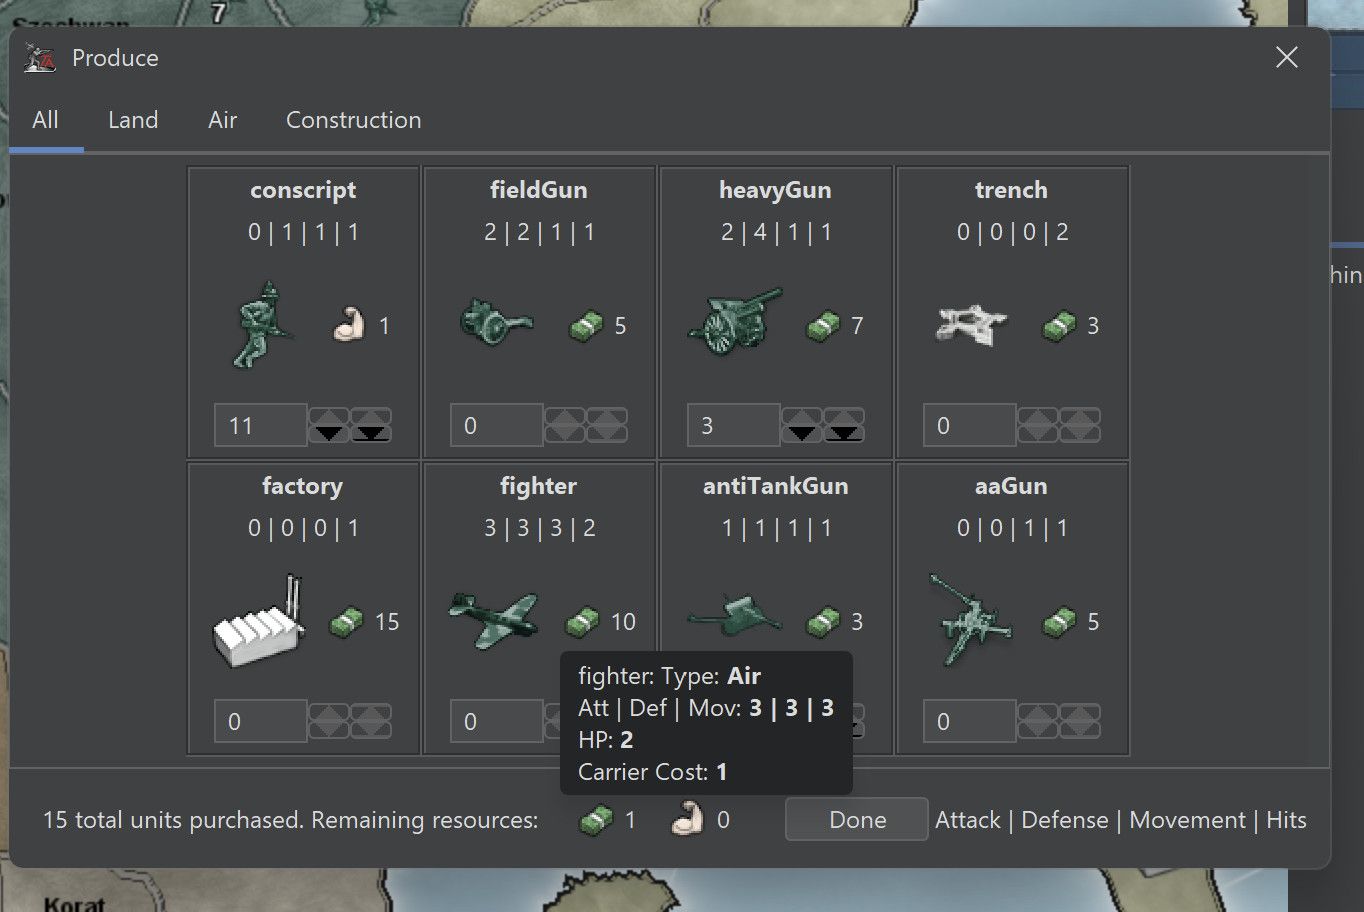1364x912 pixels.
Task: Select the aaGun unit icon
Action: [x=968, y=620]
